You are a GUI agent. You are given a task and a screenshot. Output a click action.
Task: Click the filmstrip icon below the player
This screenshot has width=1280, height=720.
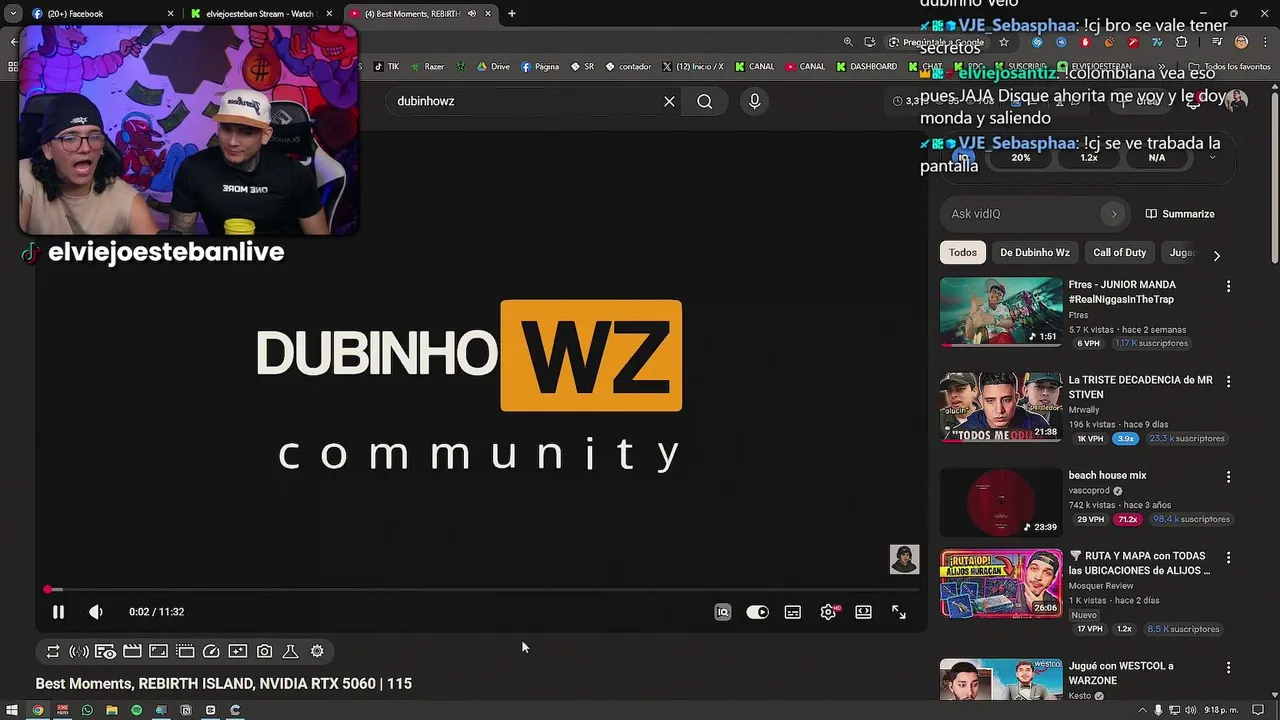pyautogui.click(x=185, y=651)
